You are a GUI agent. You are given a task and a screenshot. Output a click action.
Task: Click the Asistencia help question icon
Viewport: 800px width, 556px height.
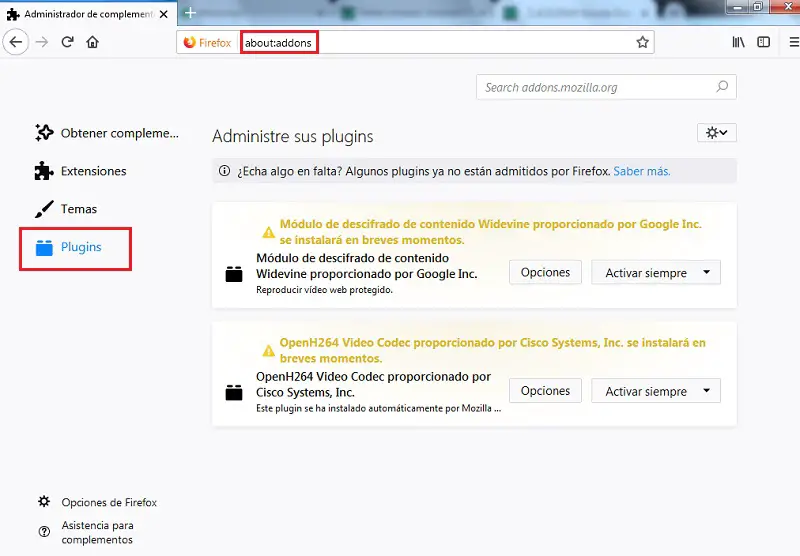pos(44,532)
